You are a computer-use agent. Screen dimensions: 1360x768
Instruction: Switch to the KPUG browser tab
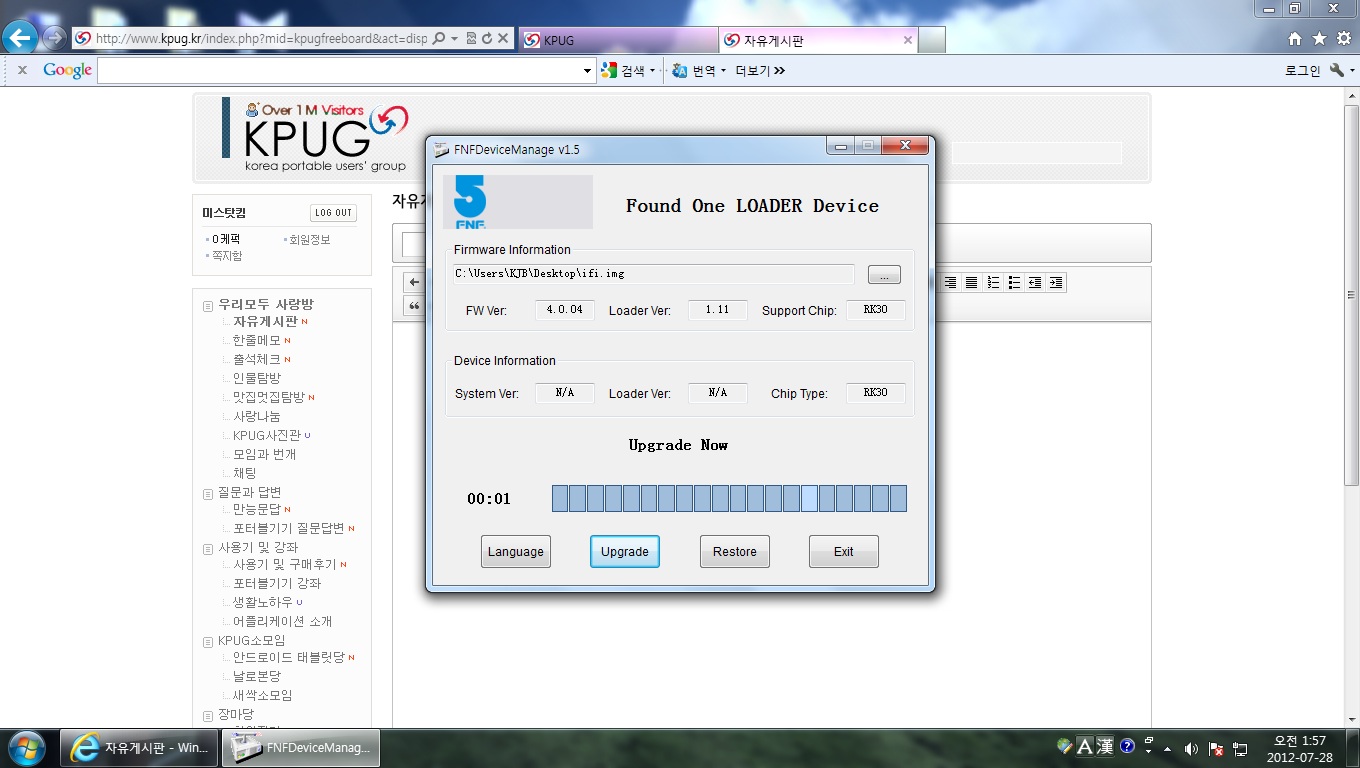[x=617, y=40]
